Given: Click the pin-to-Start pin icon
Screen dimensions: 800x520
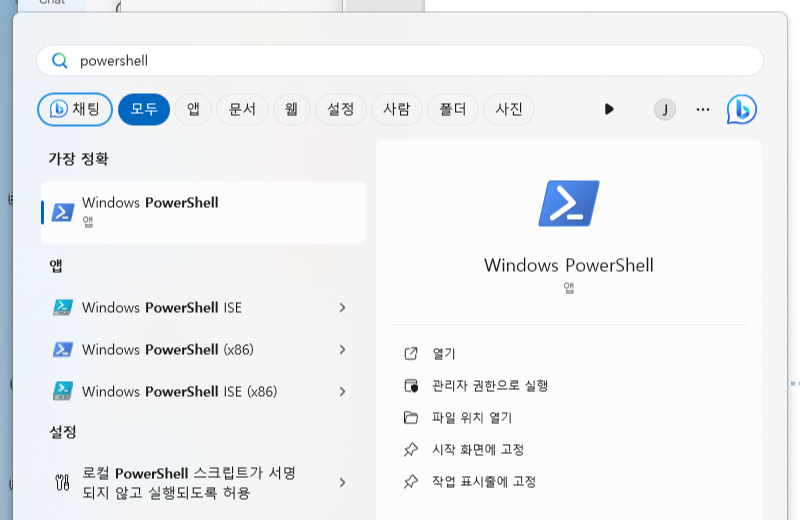Looking at the screenshot, I should tap(411, 450).
